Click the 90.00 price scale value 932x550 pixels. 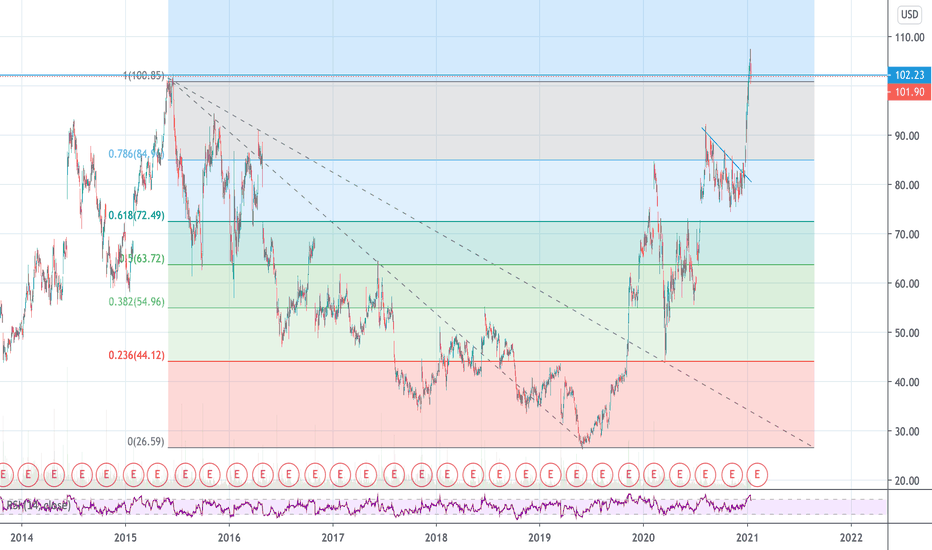[907, 136]
